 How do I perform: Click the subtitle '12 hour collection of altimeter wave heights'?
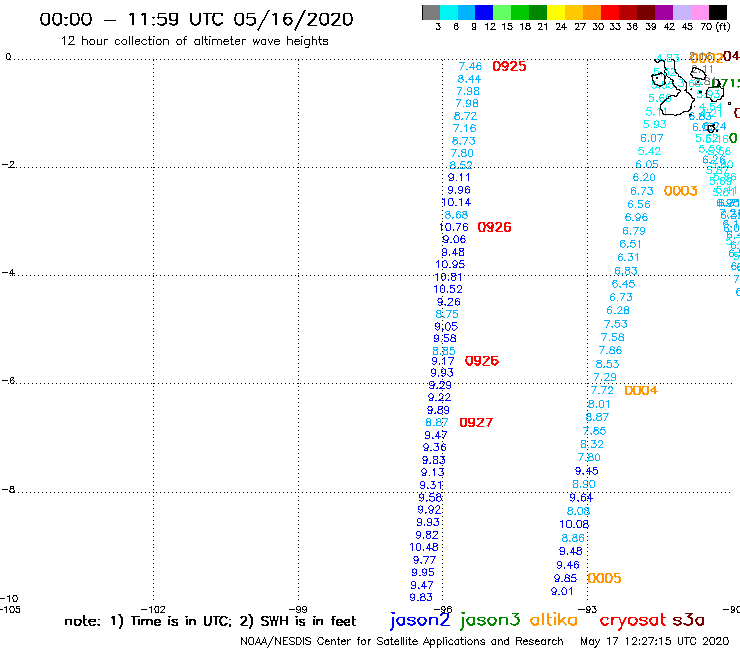[x=194, y=41]
